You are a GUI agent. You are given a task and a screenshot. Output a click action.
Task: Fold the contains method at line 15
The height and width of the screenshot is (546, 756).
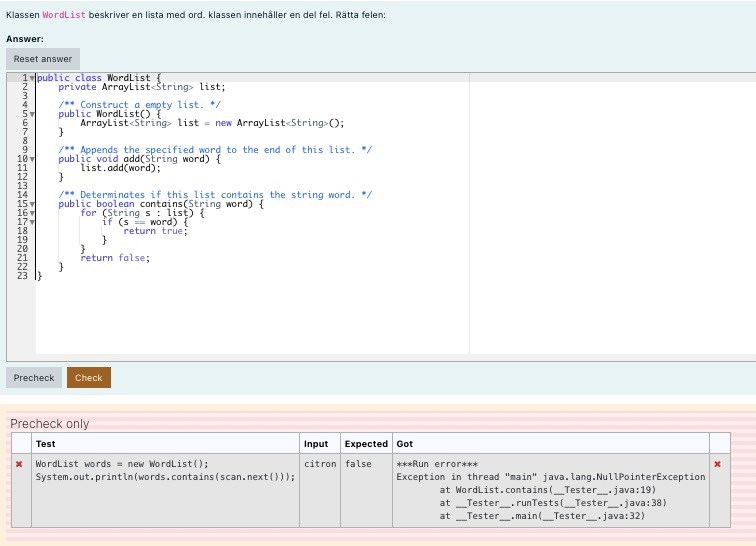click(32, 204)
